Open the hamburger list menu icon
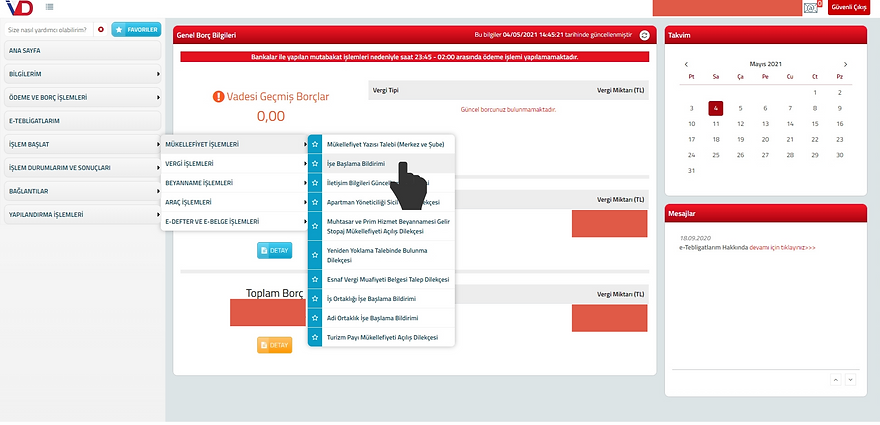This screenshot has width=880, height=425. pos(50,7)
